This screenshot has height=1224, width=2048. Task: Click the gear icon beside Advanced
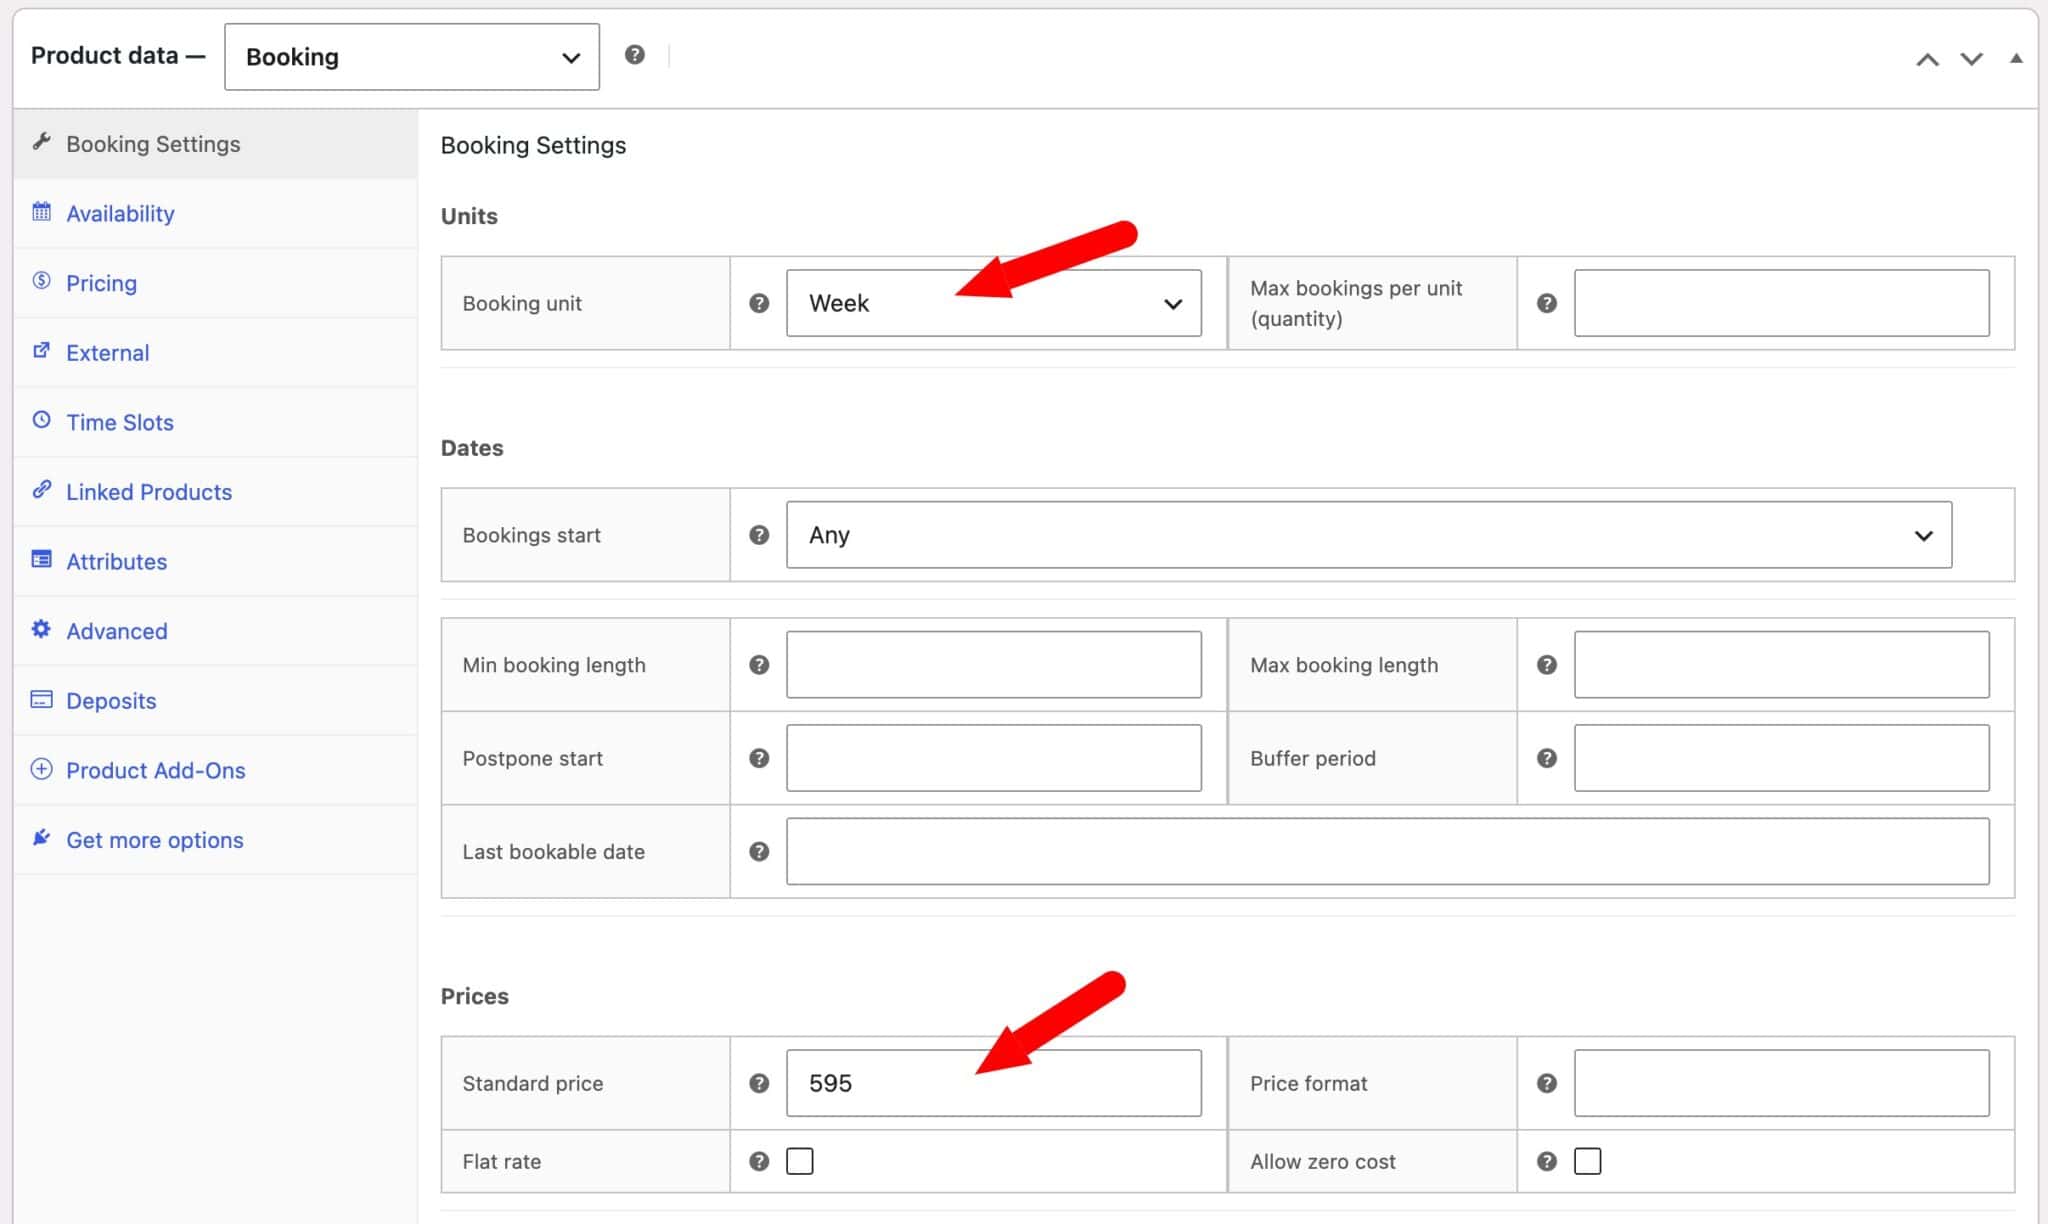click(x=41, y=629)
